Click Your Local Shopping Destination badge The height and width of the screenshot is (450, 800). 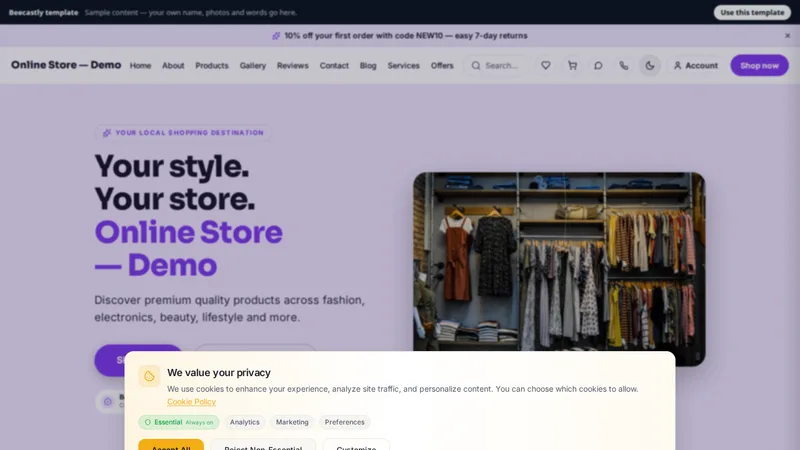183,133
